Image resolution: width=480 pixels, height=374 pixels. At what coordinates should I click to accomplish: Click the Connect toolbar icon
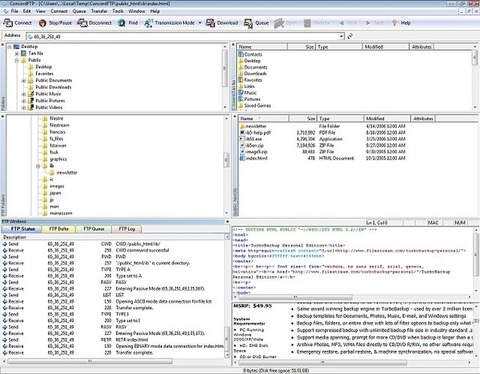8,23
